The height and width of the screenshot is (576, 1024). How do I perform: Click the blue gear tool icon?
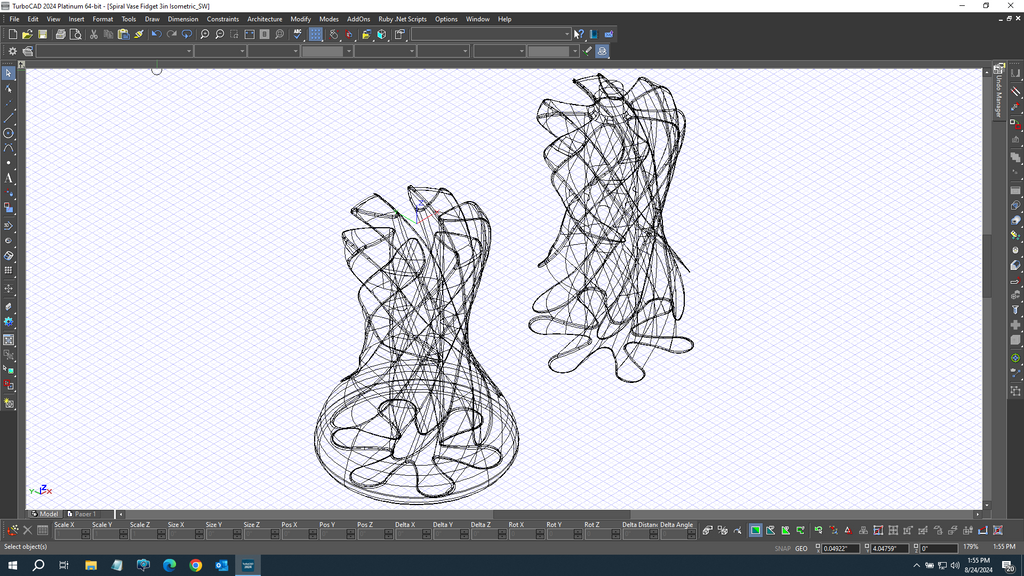[8, 321]
